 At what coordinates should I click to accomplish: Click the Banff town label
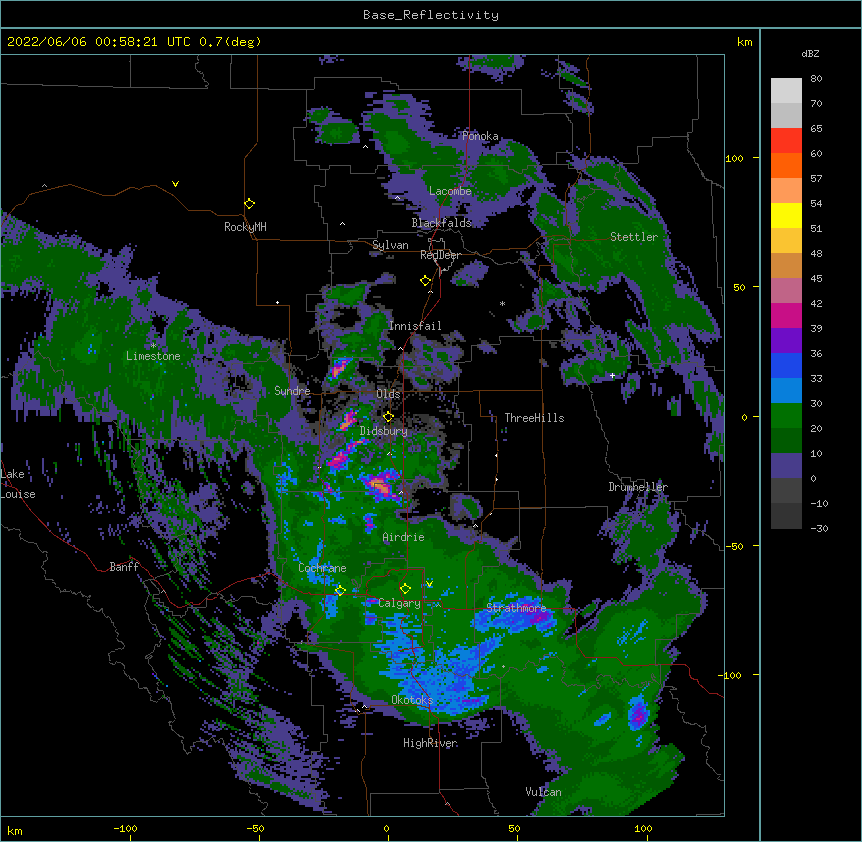[124, 567]
